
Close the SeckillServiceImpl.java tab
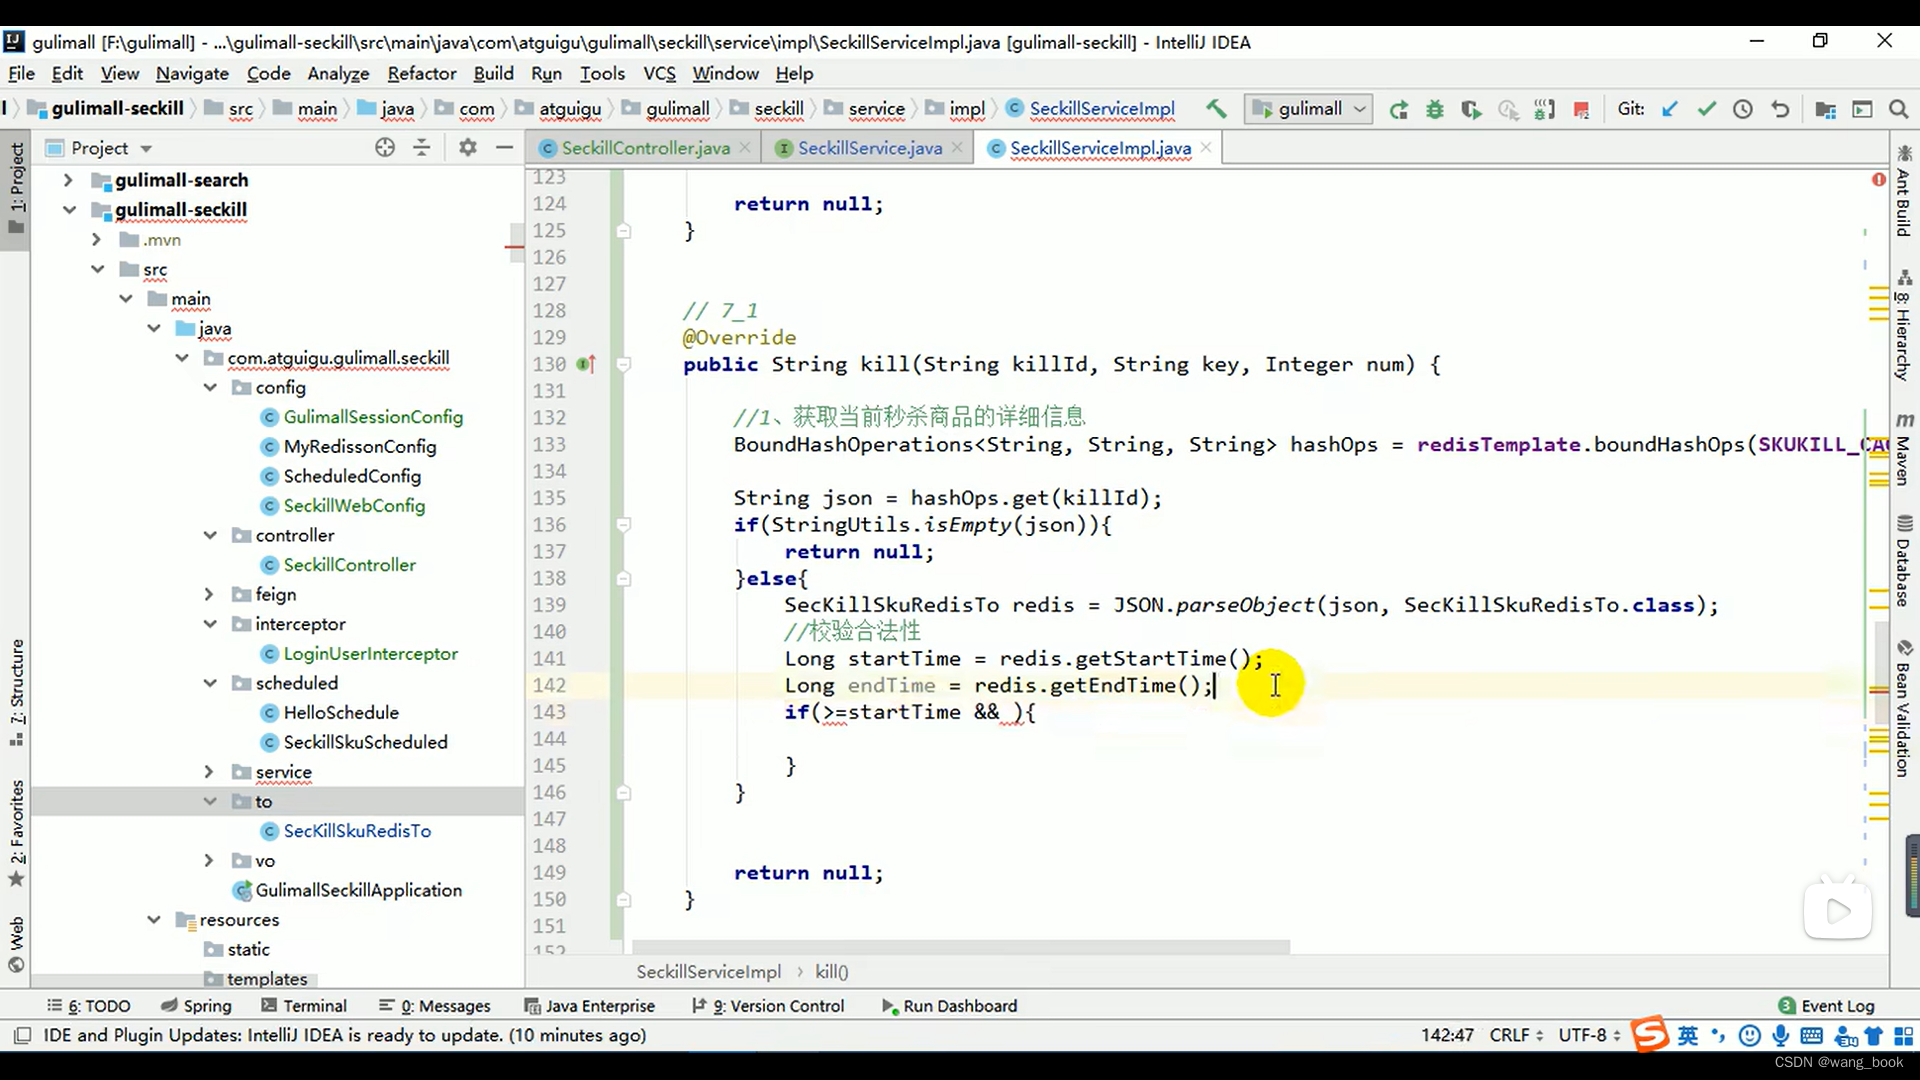coord(1206,148)
